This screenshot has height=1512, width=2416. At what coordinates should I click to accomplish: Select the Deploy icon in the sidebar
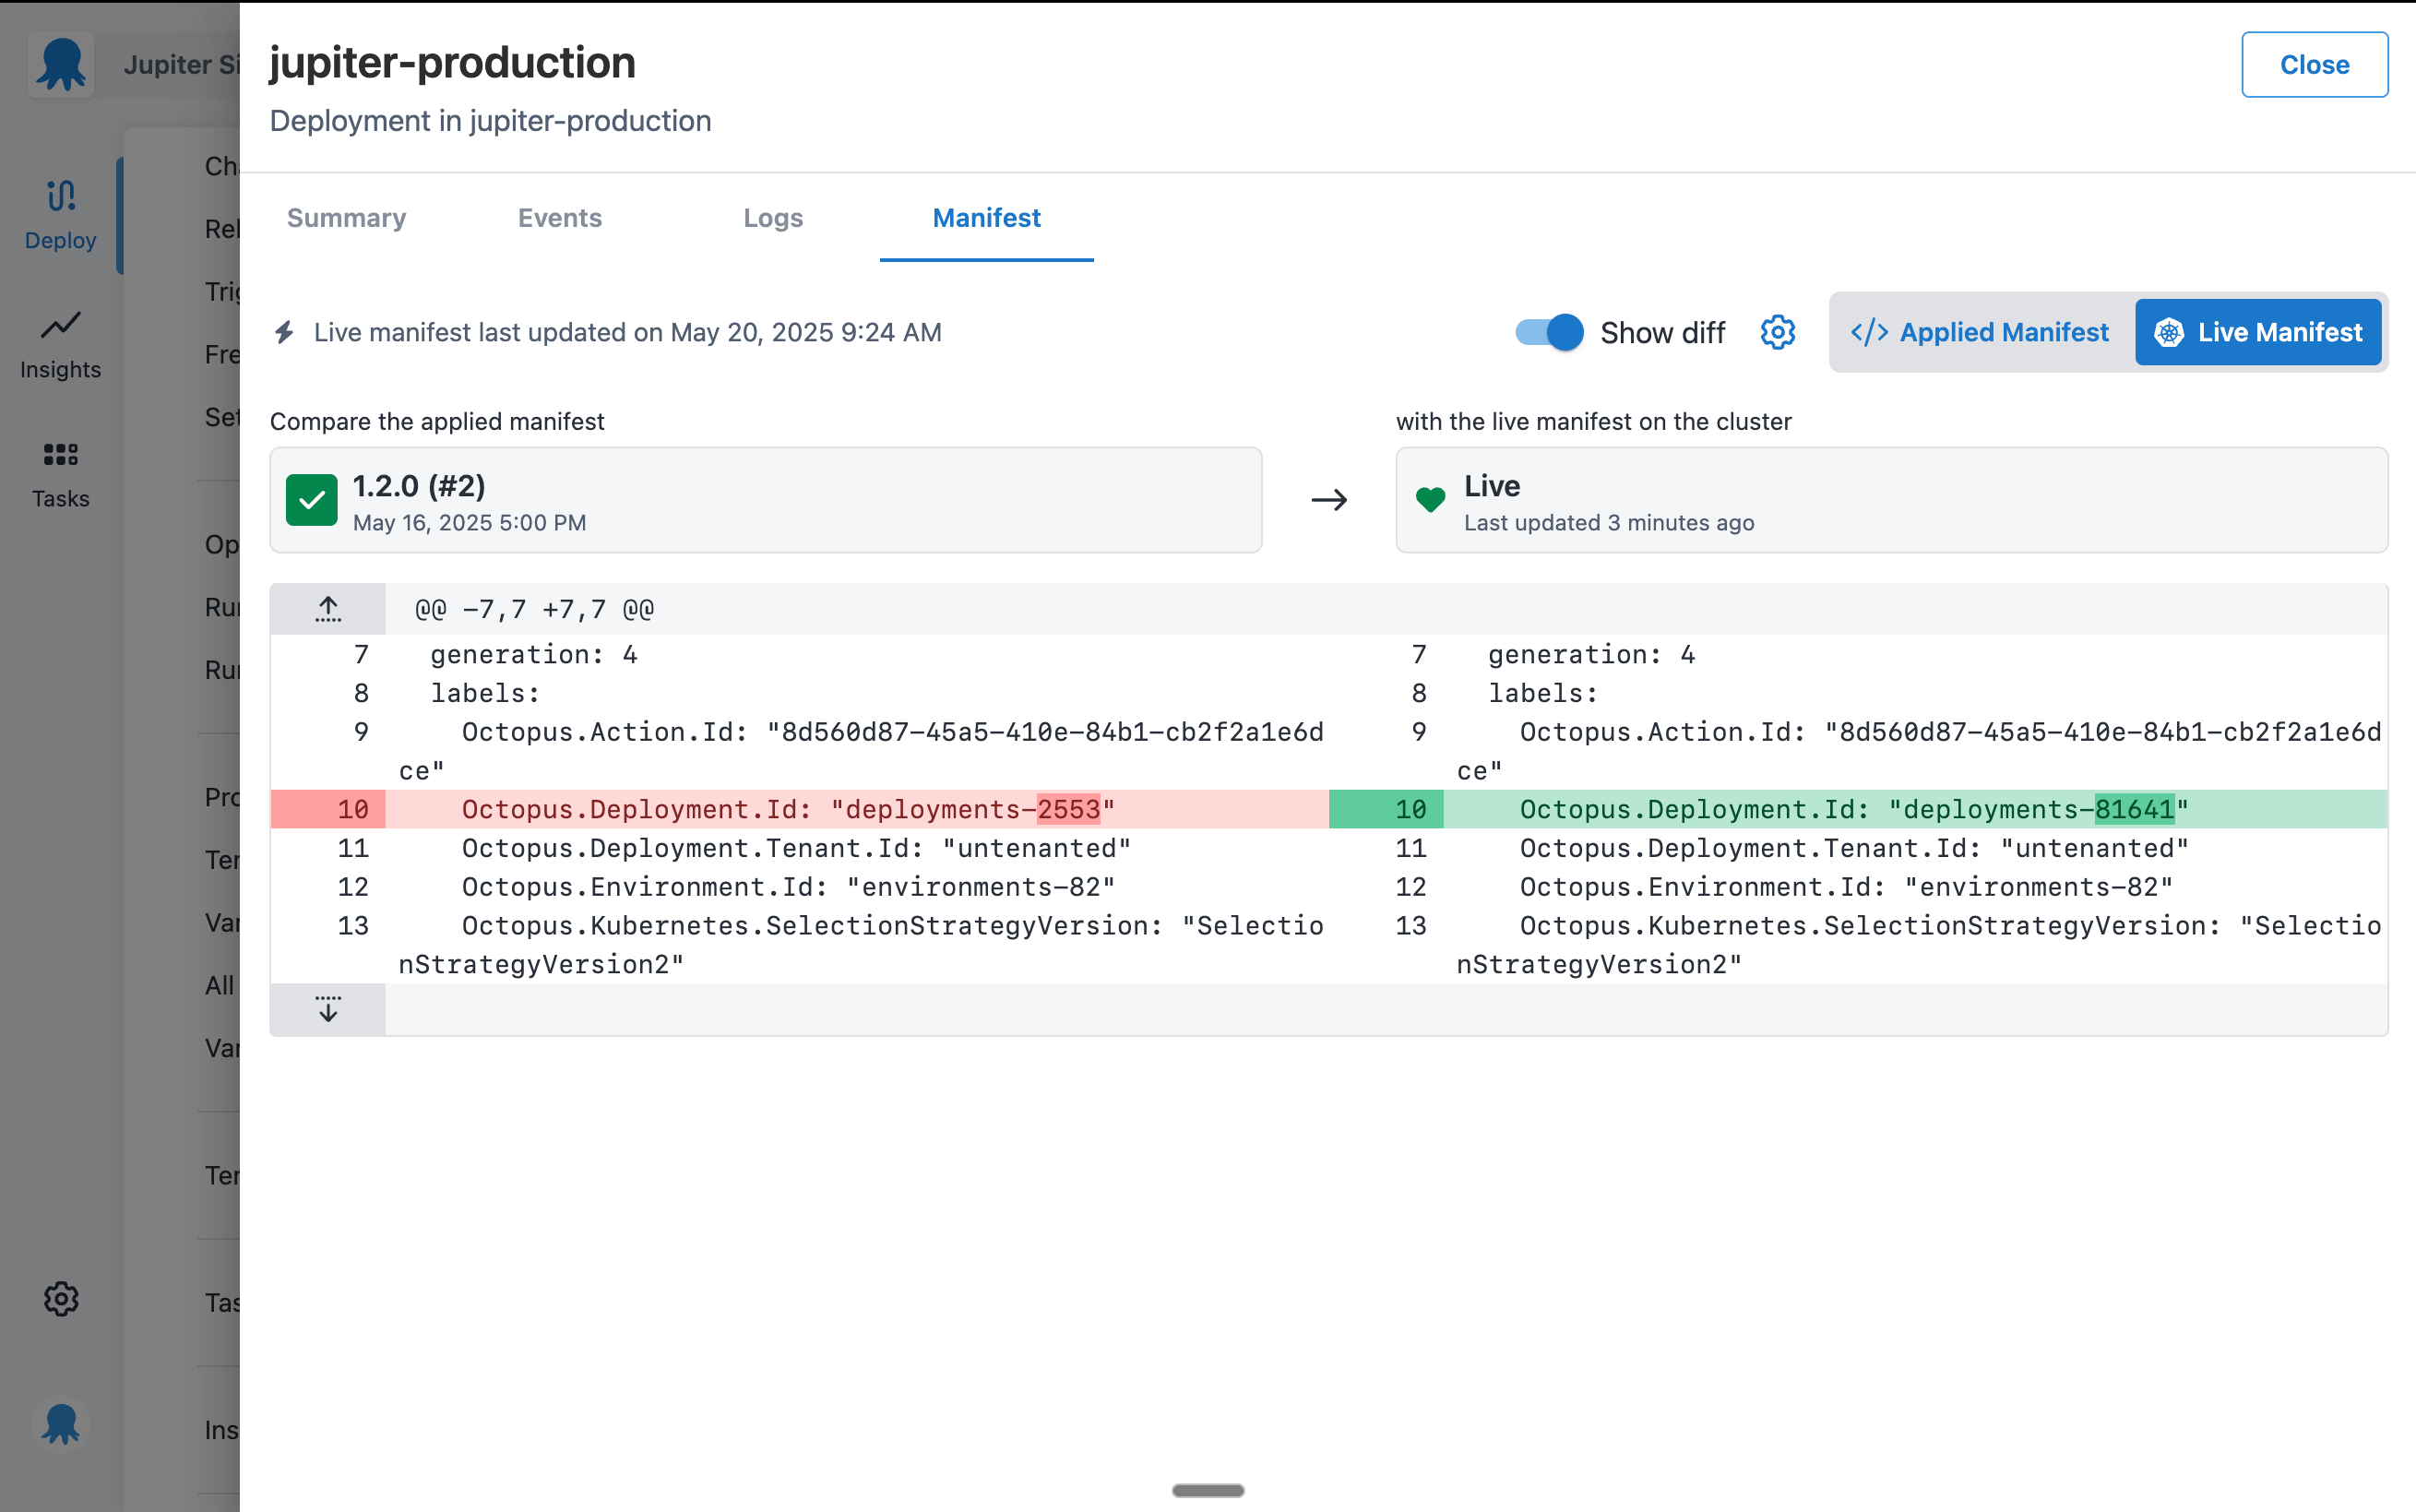tap(60, 212)
